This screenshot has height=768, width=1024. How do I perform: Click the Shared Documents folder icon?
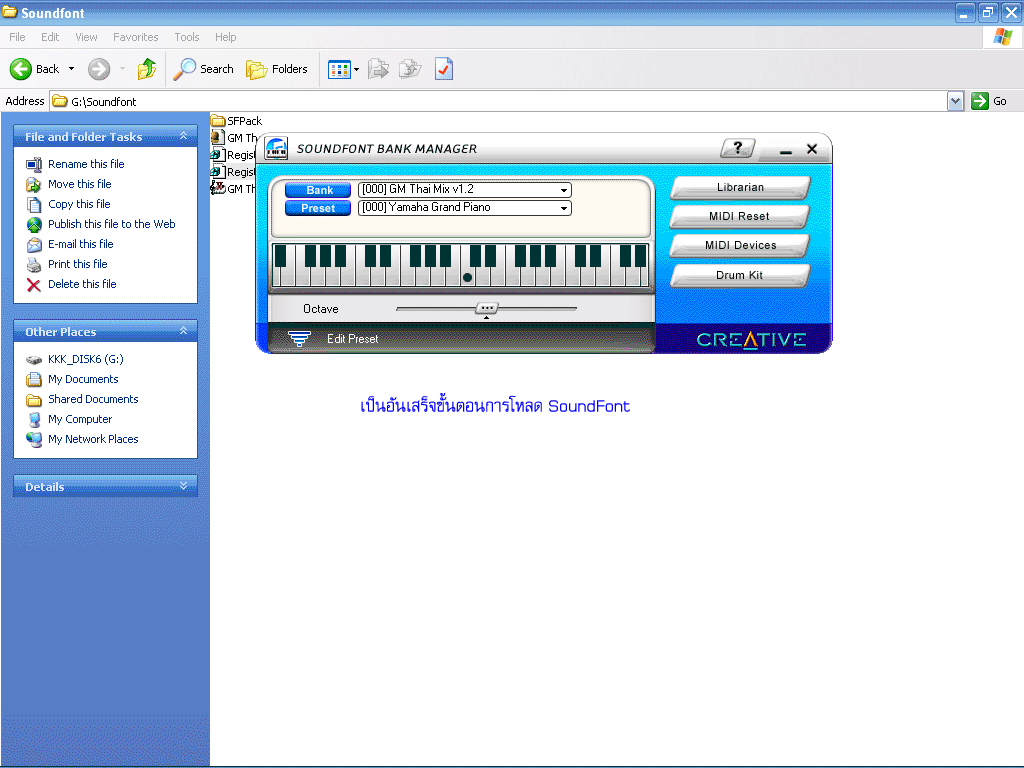click(34, 400)
